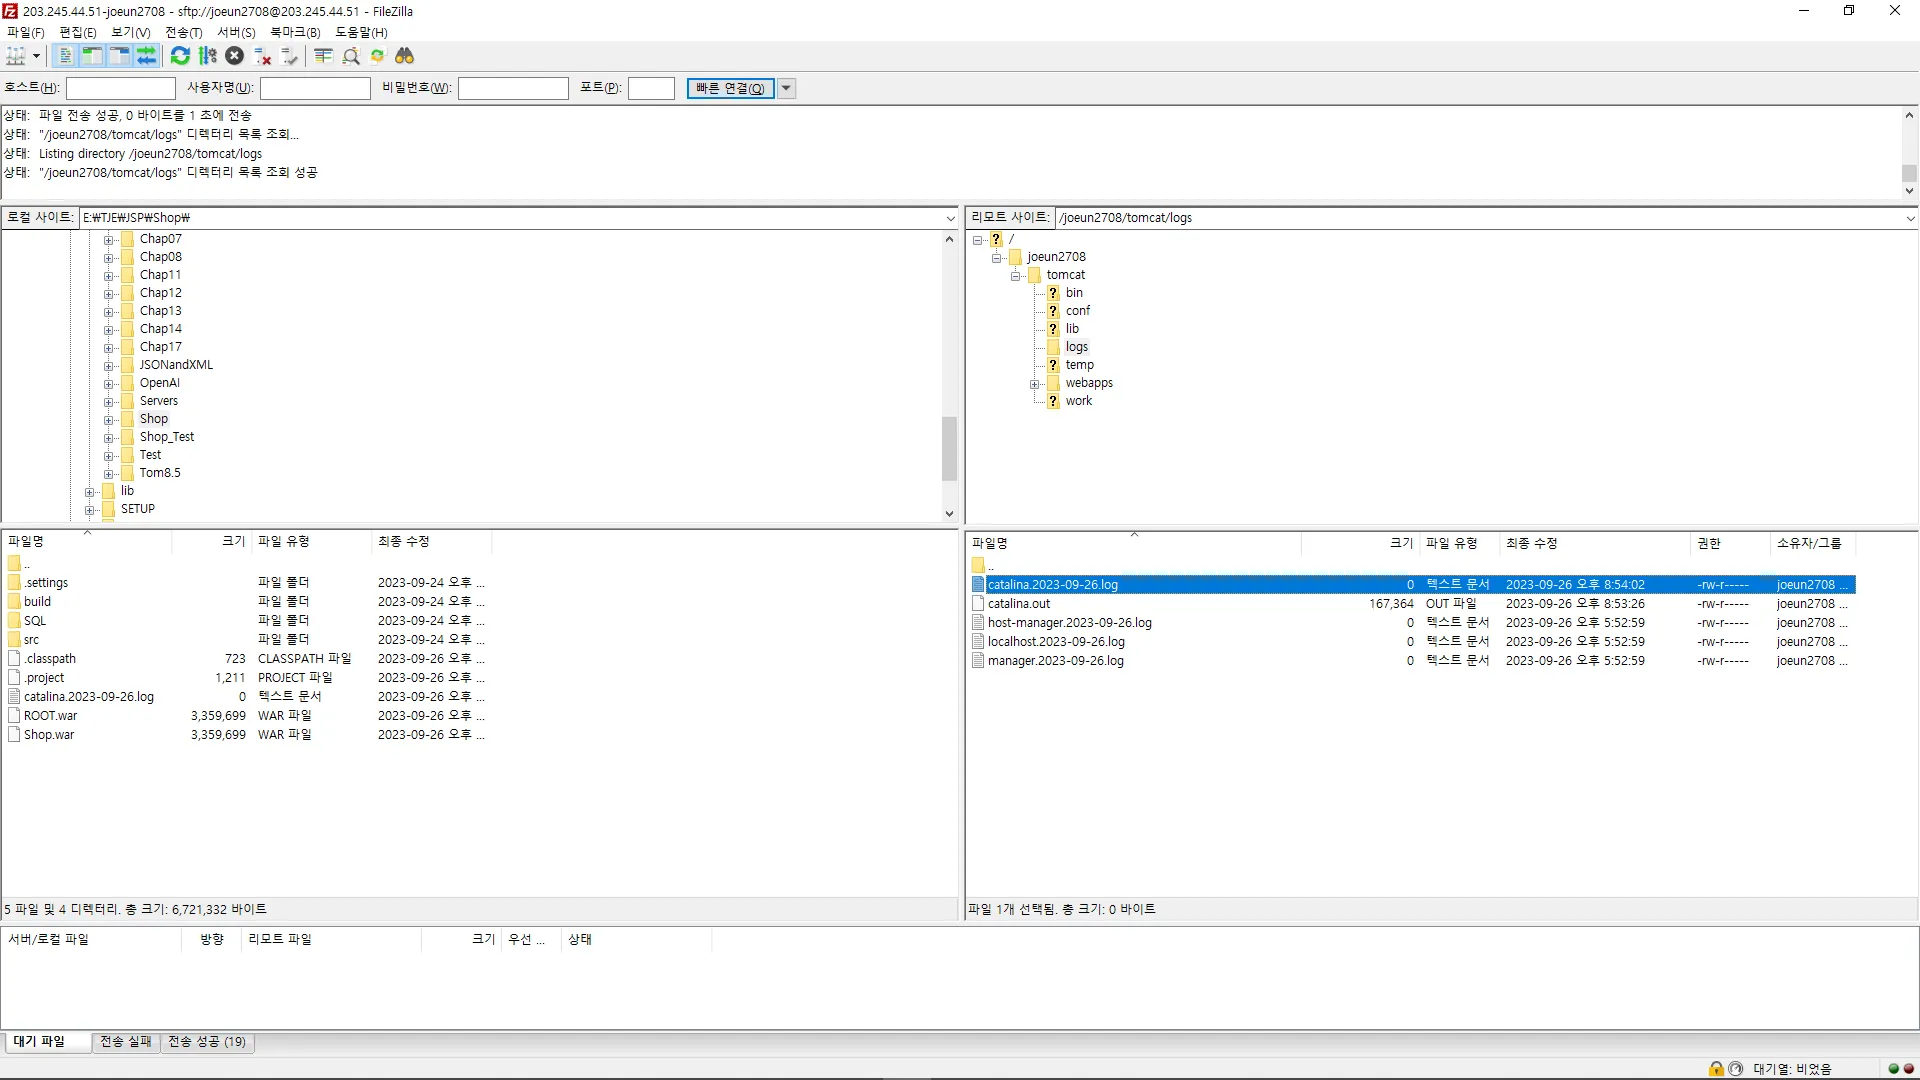Toggle processing of transfer queue
Image resolution: width=1920 pixels, height=1080 pixels.
pos(208,56)
